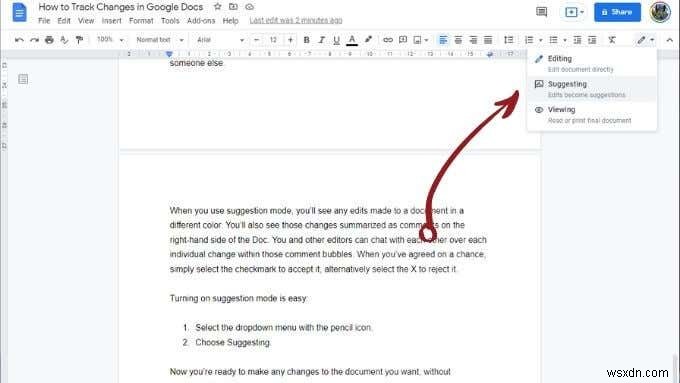Viewport: 680px width, 383px height.
Task: Print the document
Action: 49,40
